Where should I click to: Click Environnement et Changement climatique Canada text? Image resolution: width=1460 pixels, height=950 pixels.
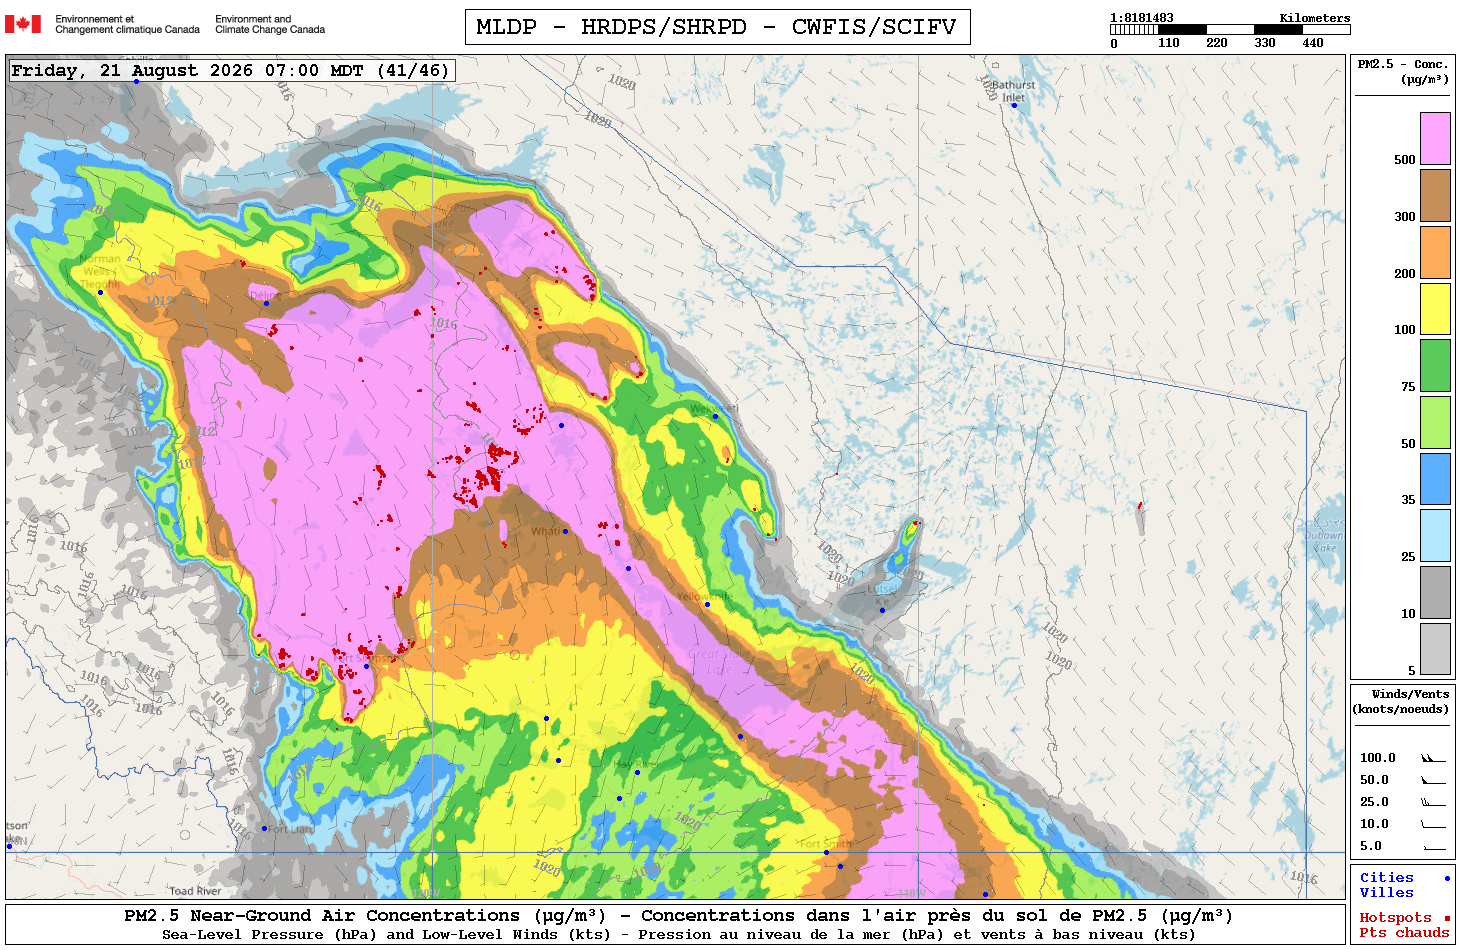tap(127, 24)
